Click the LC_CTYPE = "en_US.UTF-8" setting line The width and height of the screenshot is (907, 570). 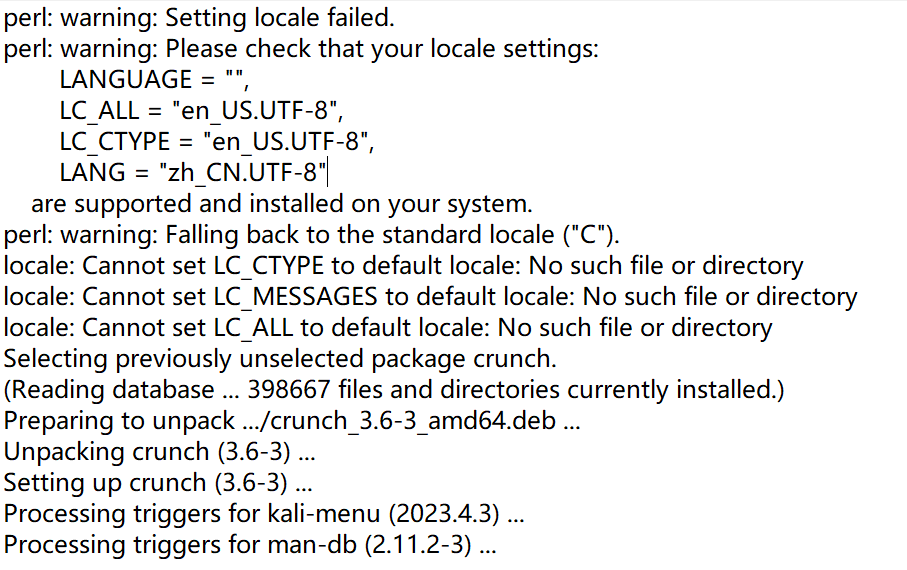point(215,141)
